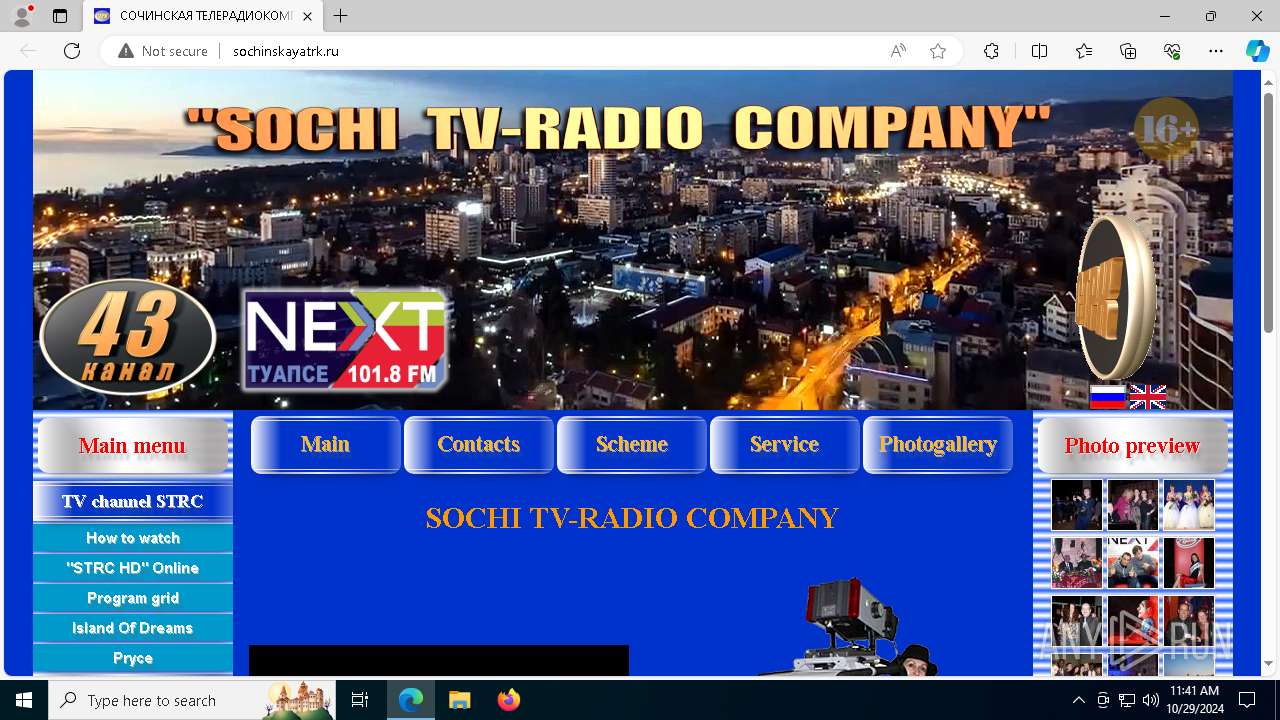Add page to favorites star icon
1280x720 pixels.
pyautogui.click(x=938, y=51)
